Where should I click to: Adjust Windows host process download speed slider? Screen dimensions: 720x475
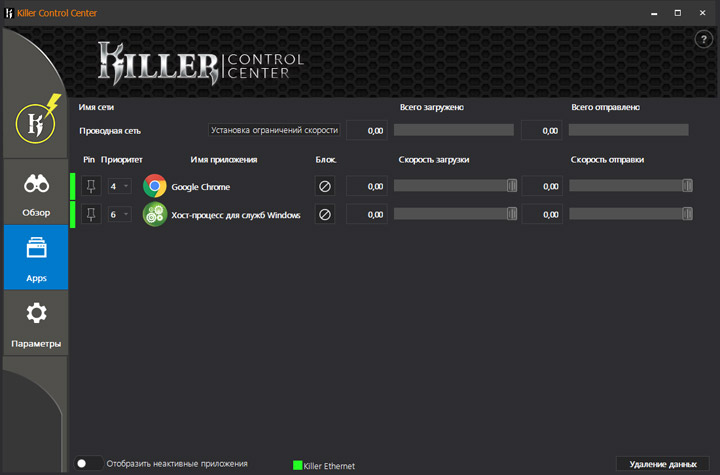coord(512,214)
